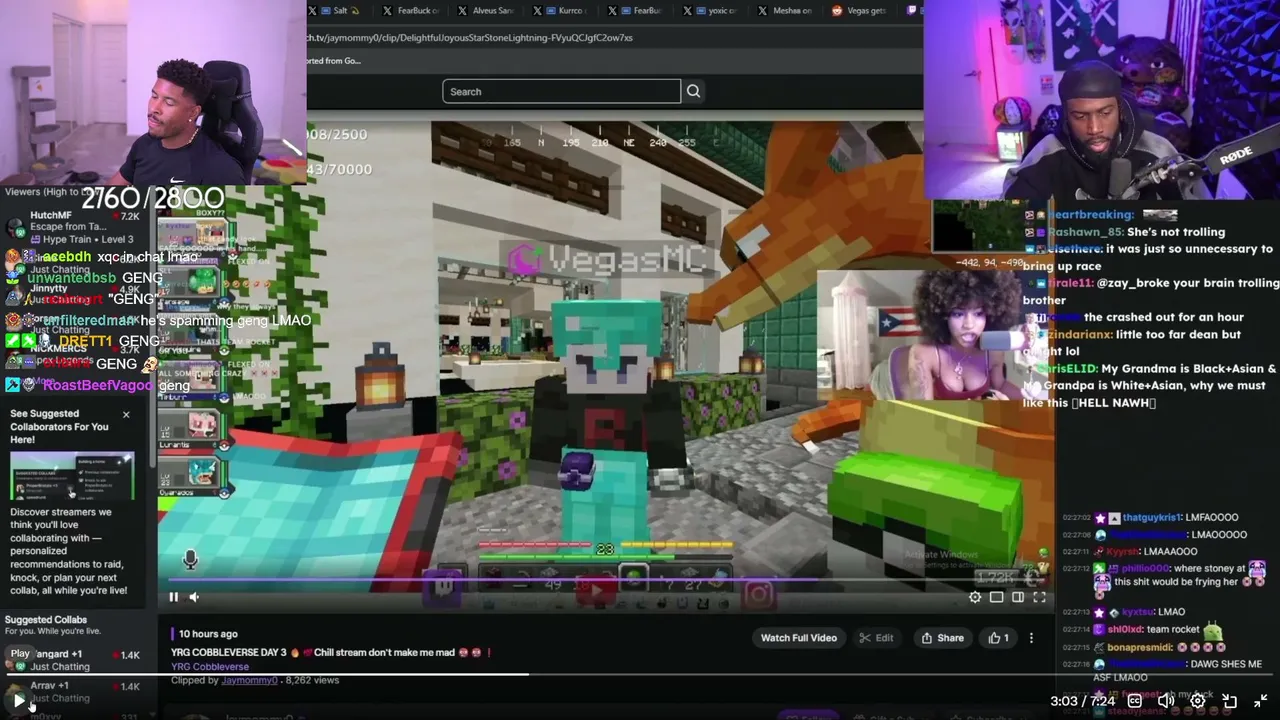
Task: Mute the YouTube player volume
Action: tap(1166, 701)
